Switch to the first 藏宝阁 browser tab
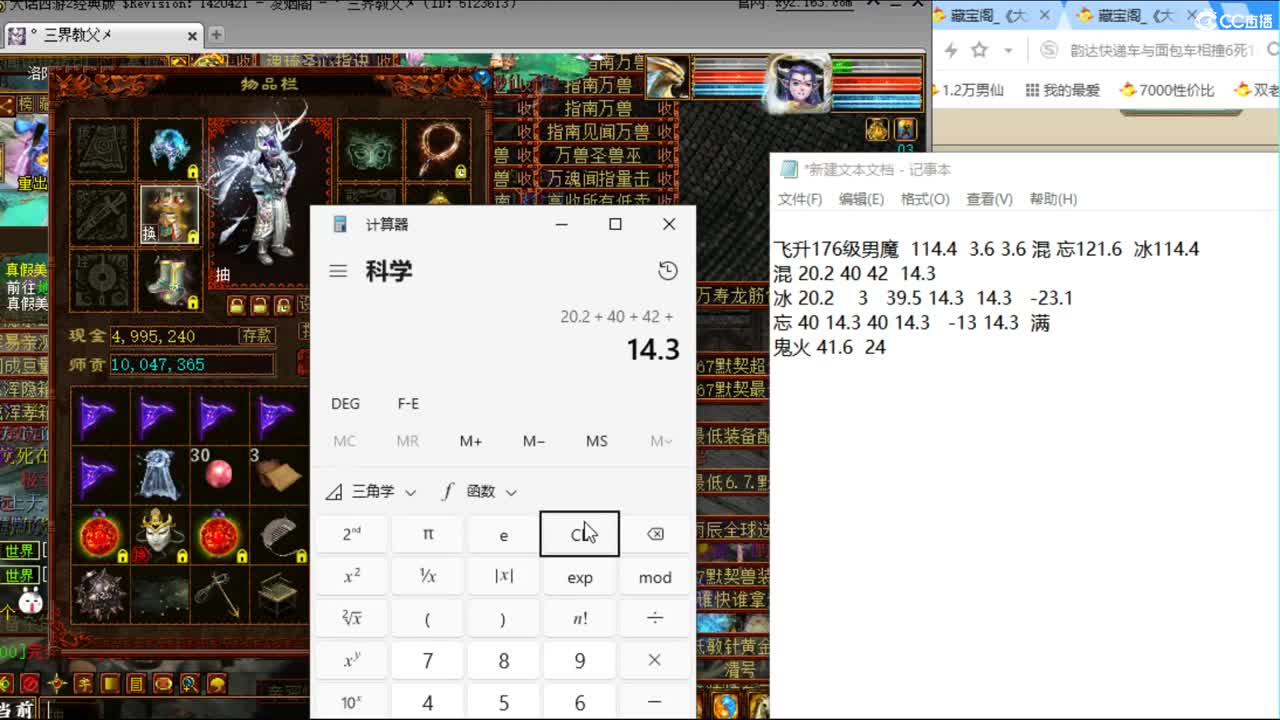The image size is (1280, 720). click(993, 16)
